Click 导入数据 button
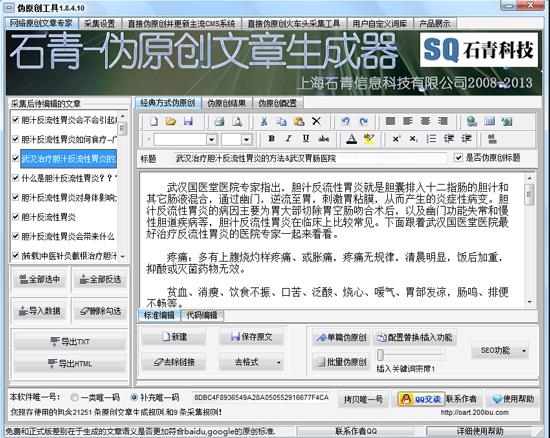The image size is (550, 438). coord(40,311)
